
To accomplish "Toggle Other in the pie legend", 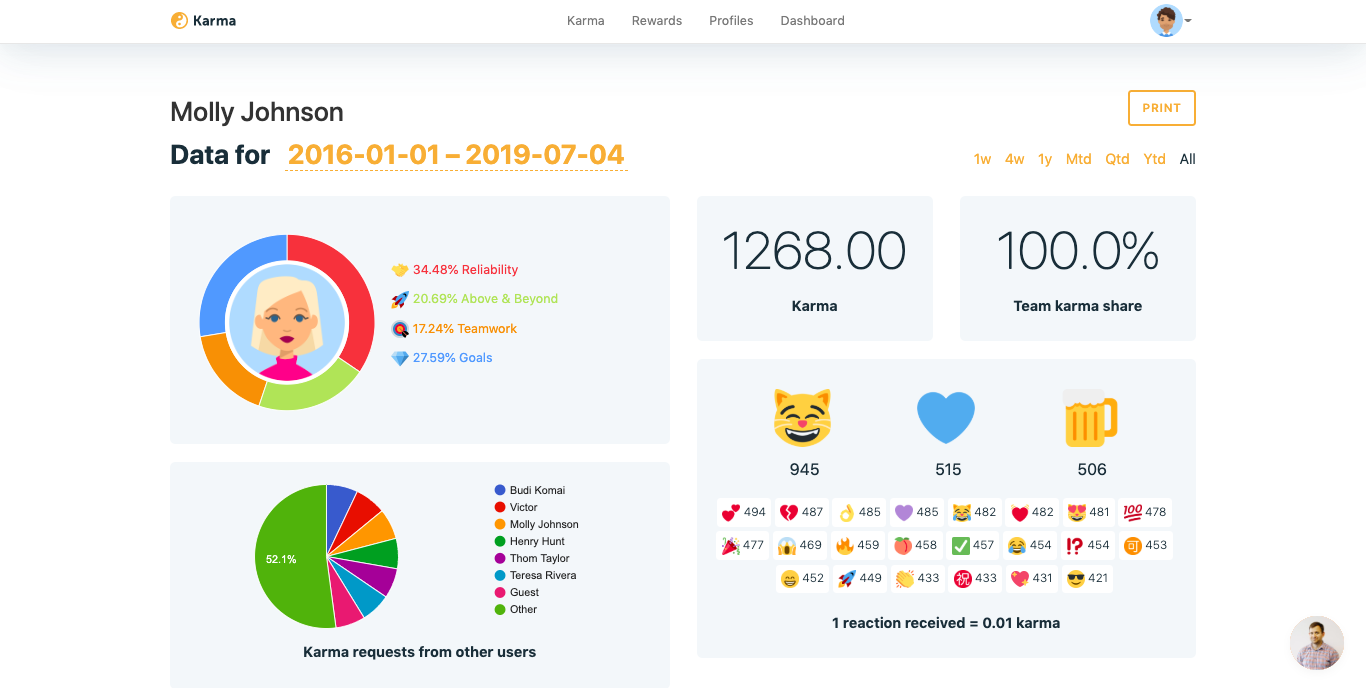I will (x=516, y=609).
